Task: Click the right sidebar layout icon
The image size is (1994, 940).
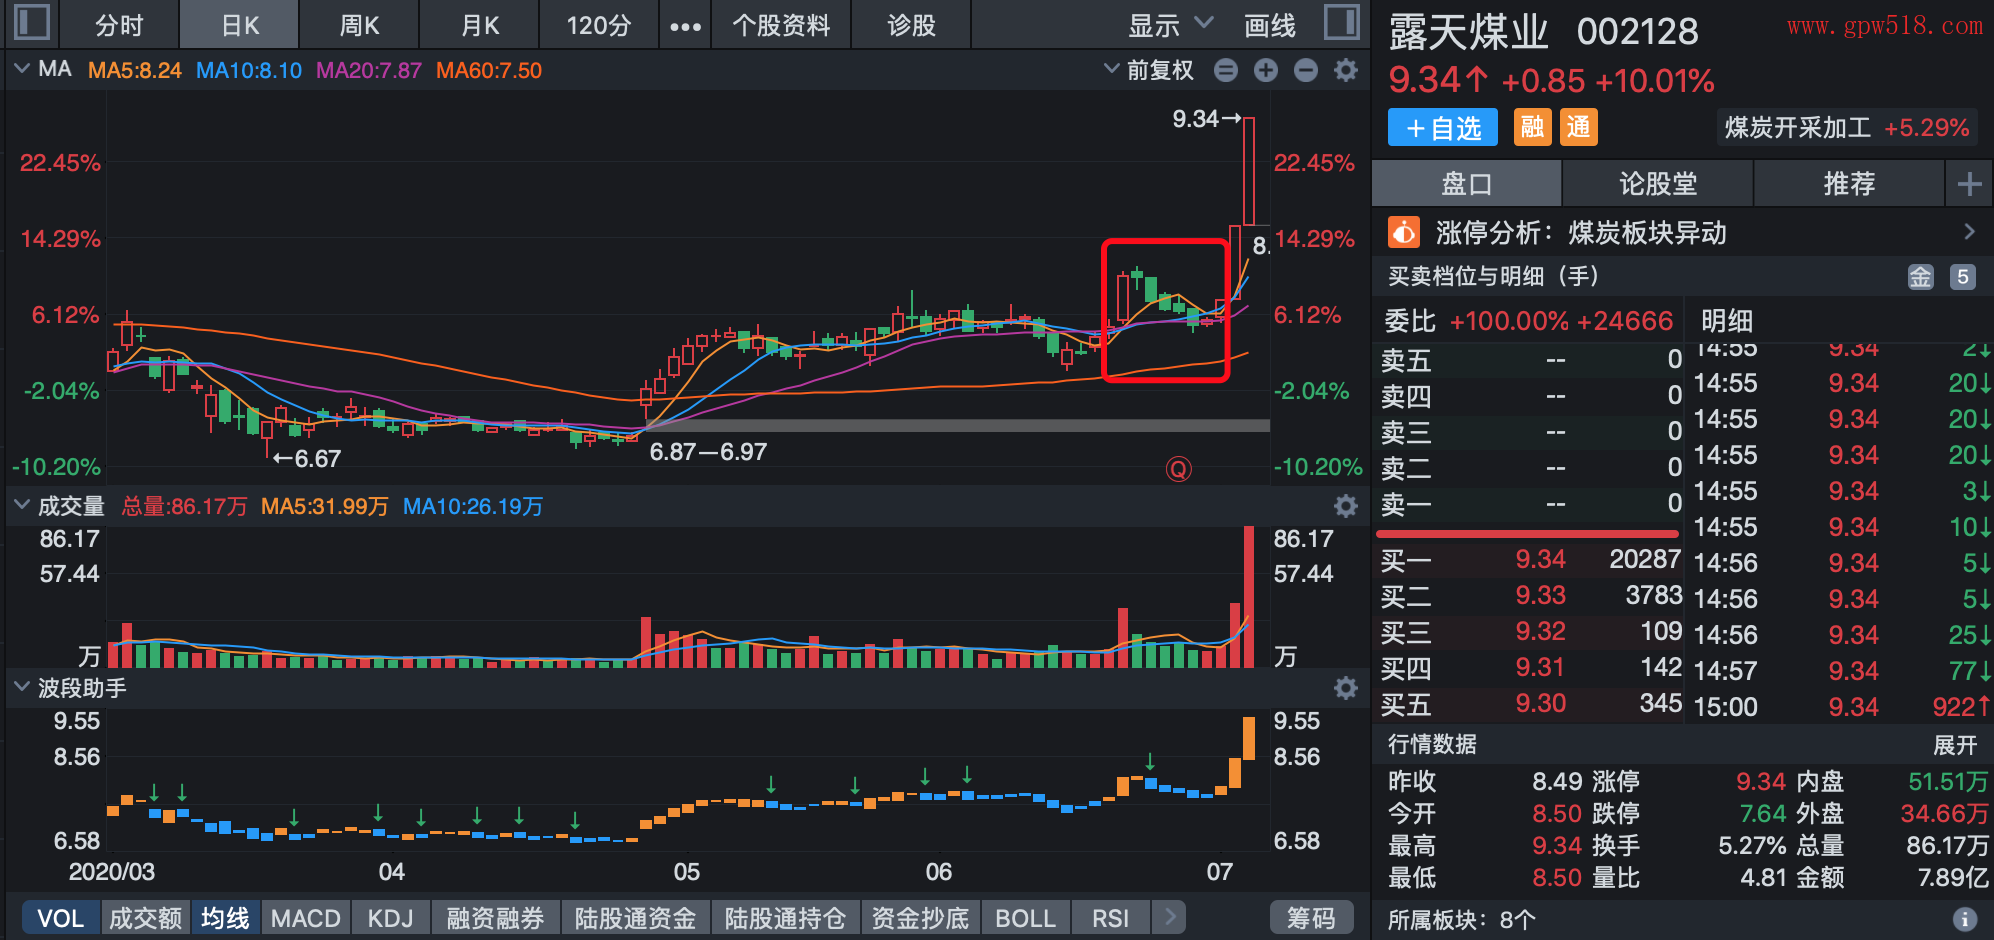Action: (1341, 22)
